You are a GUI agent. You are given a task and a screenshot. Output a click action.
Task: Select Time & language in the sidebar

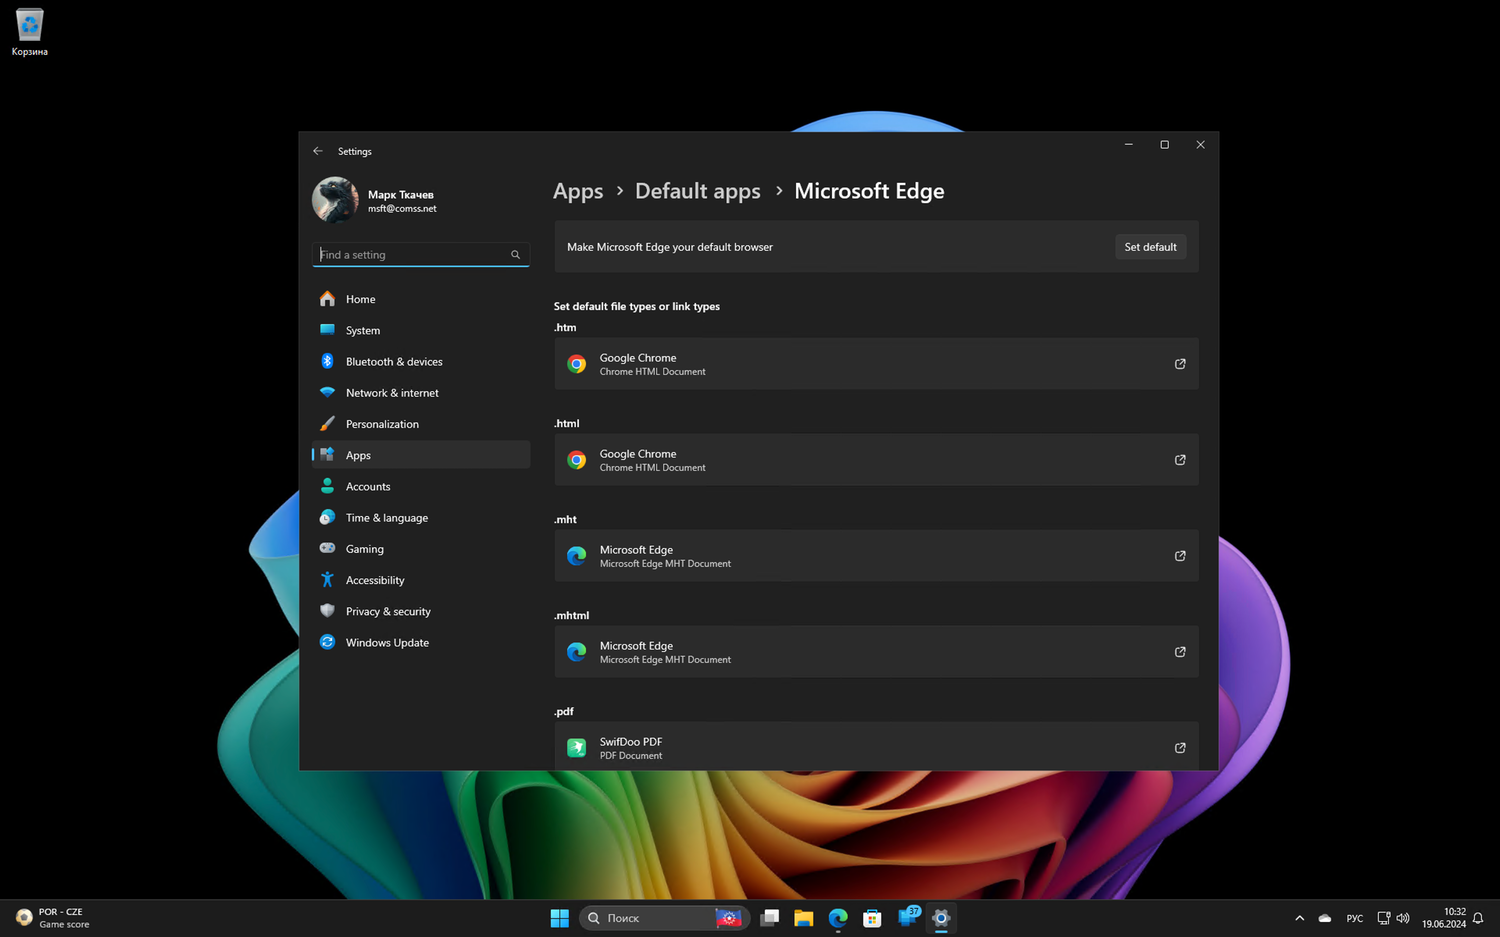(421, 518)
